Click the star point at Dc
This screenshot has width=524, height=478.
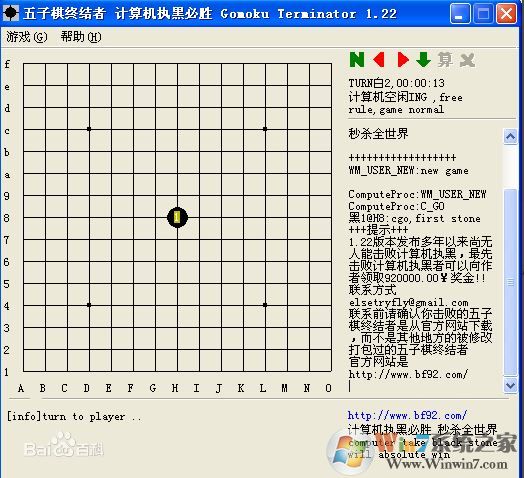(x=89, y=129)
